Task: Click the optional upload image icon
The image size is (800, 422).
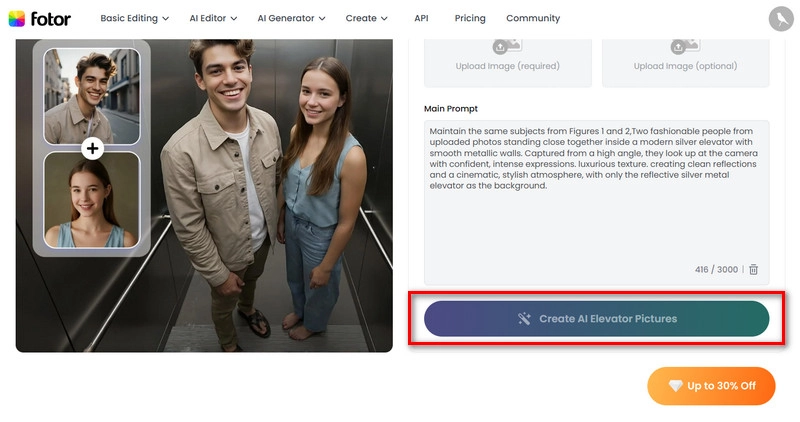Action: click(x=685, y=45)
